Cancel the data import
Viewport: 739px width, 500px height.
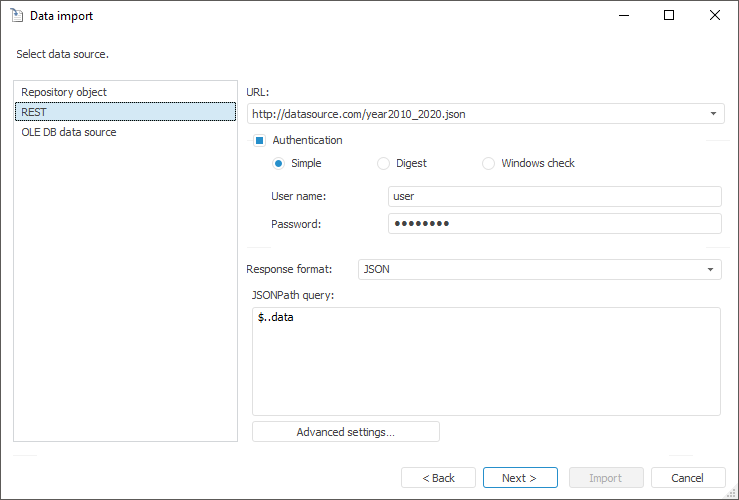click(688, 478)
